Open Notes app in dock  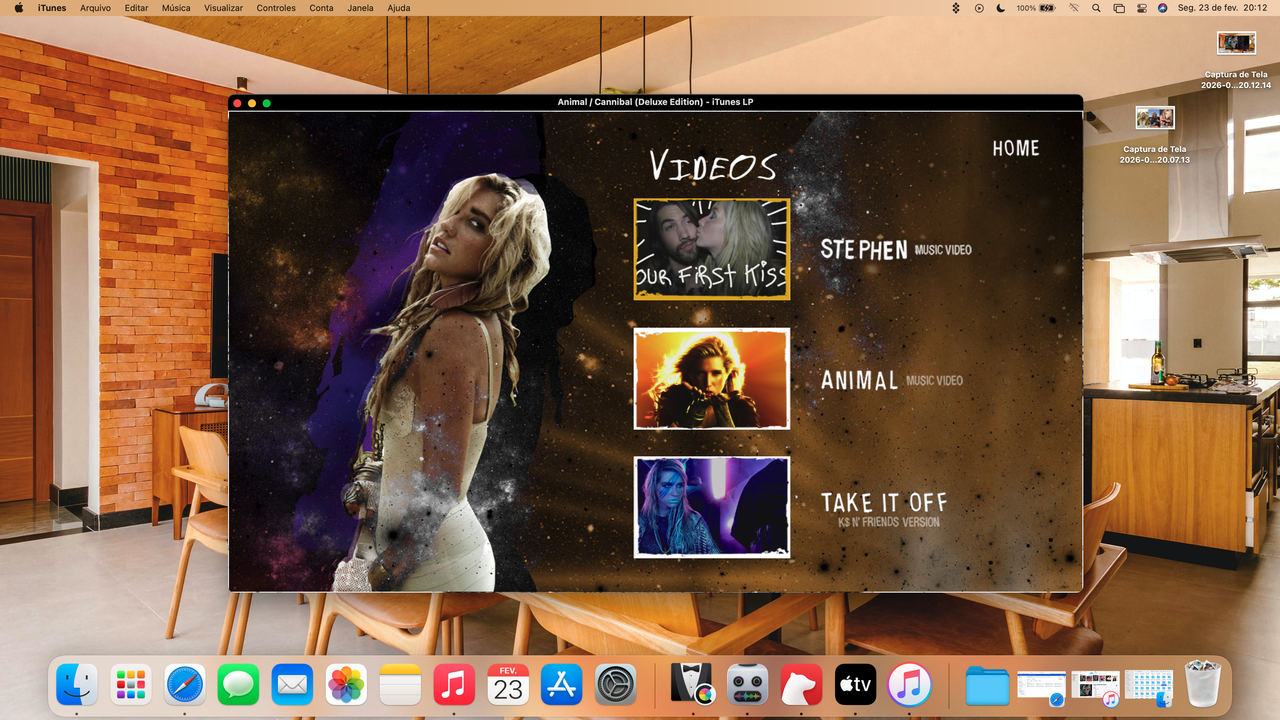400,685
